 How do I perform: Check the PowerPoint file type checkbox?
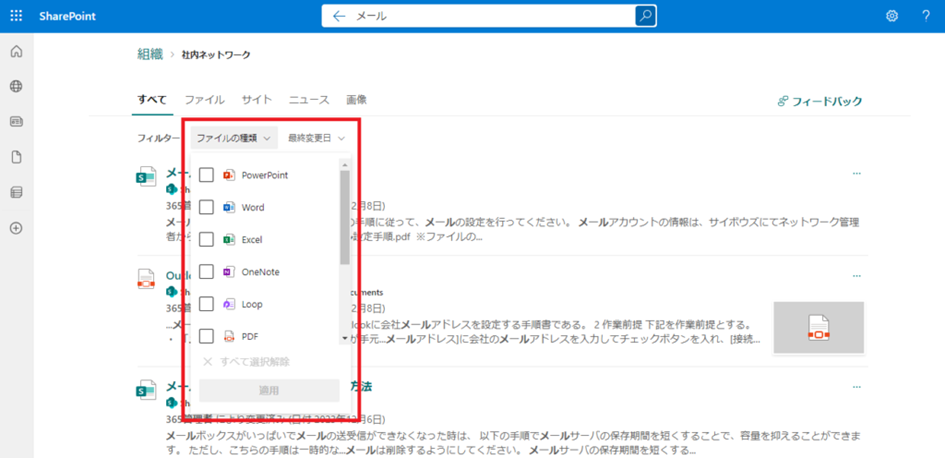point(206,175)
